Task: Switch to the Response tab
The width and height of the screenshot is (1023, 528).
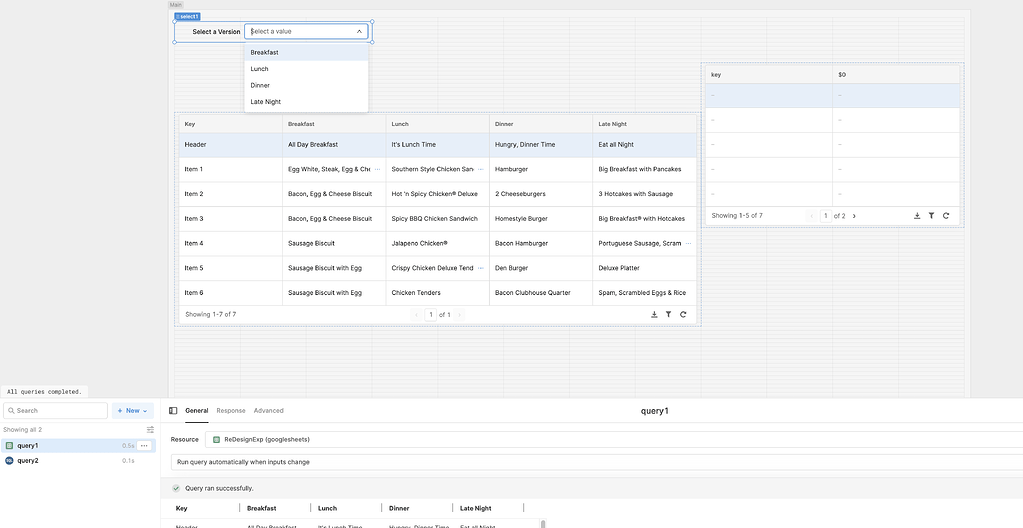Action: tap(231, 411)
